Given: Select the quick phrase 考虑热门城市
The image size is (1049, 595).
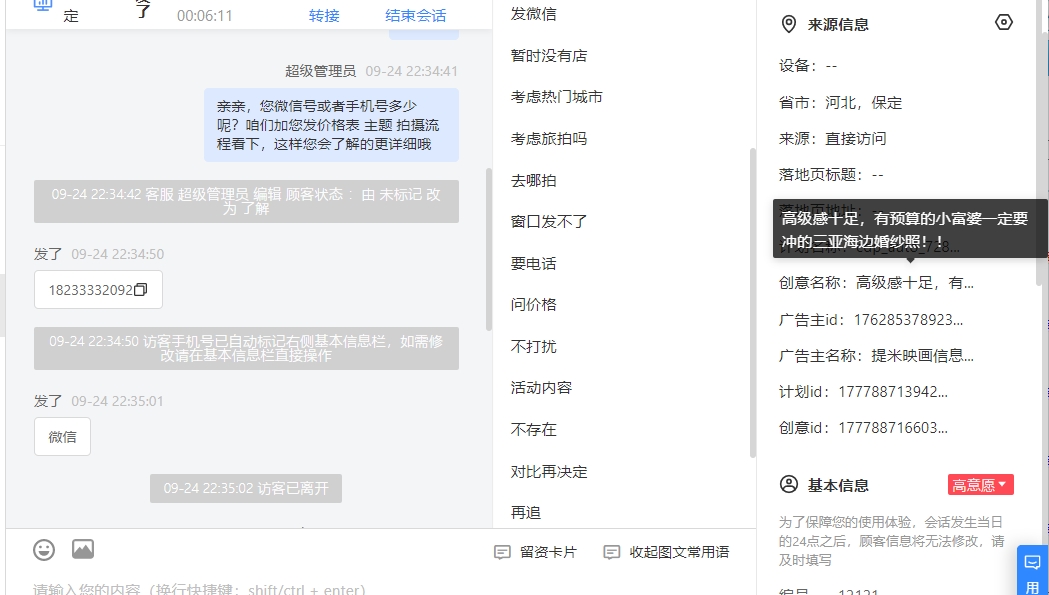Looking at the screenshot, I should [557, 97].
